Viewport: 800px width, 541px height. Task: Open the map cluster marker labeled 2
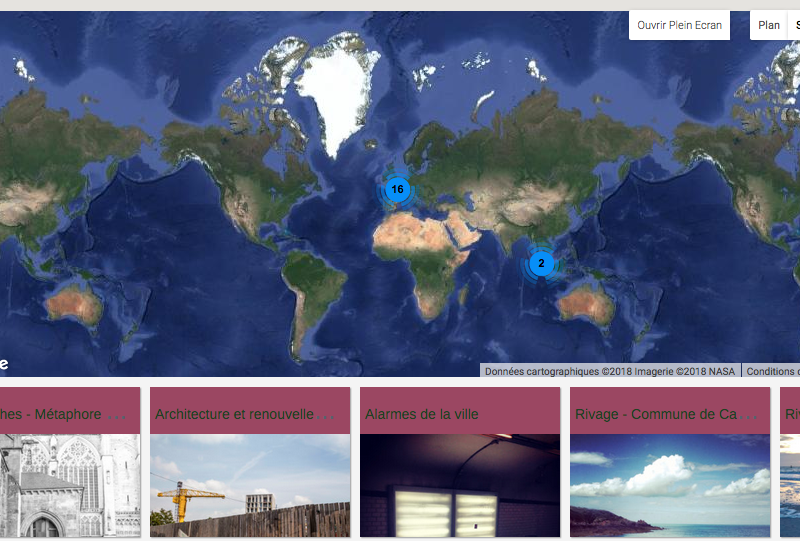541,264
